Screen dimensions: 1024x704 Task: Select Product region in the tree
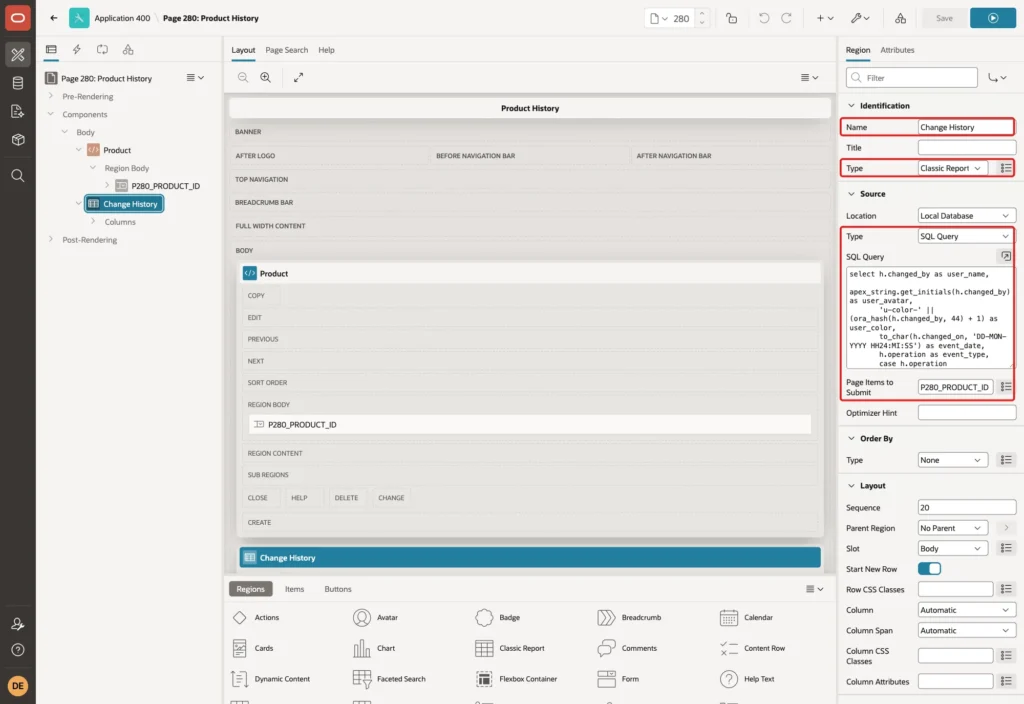(x=117, y=150)
